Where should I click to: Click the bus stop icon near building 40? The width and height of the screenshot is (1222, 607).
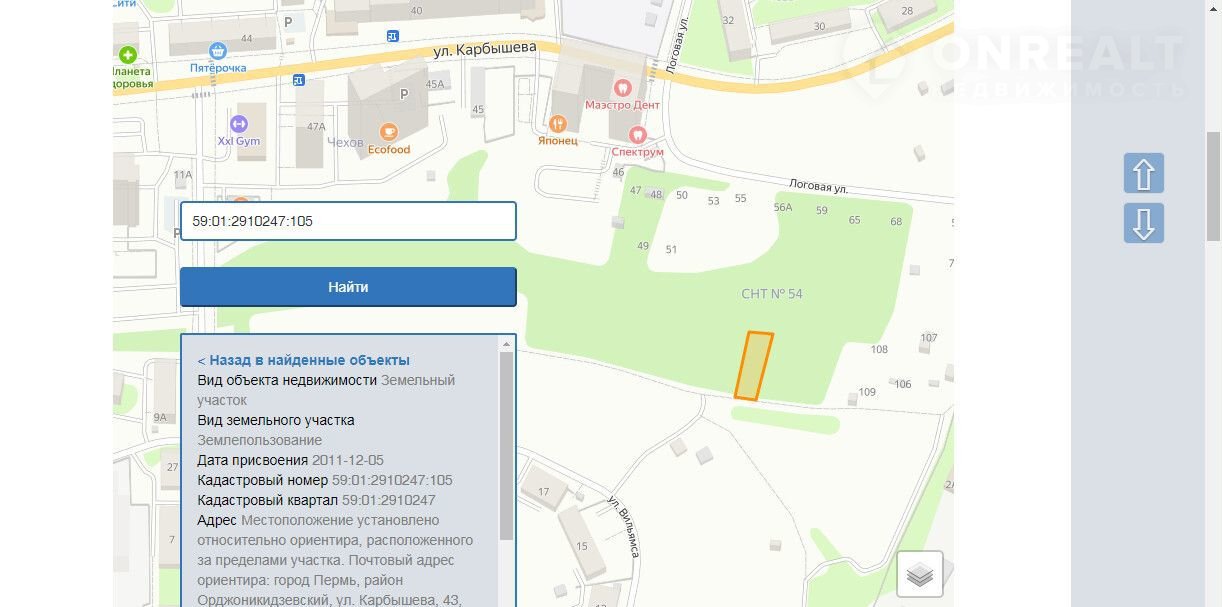(393, 36)
